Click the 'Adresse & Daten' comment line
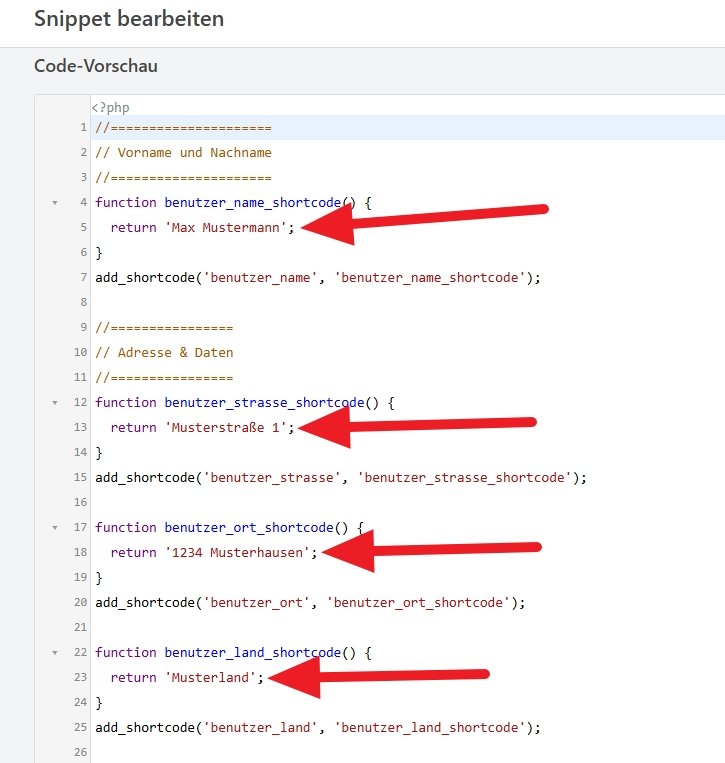 coord(164,353)
